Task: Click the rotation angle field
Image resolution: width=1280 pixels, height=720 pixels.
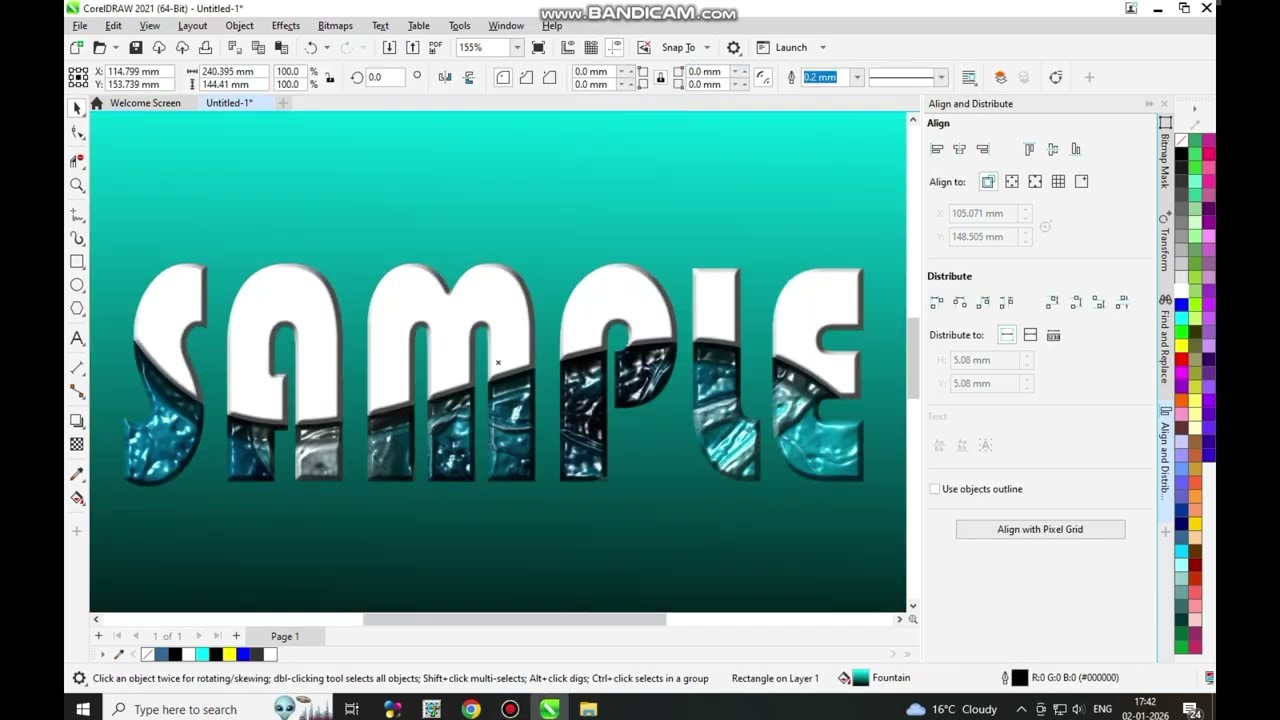Action: coord(385,77)
